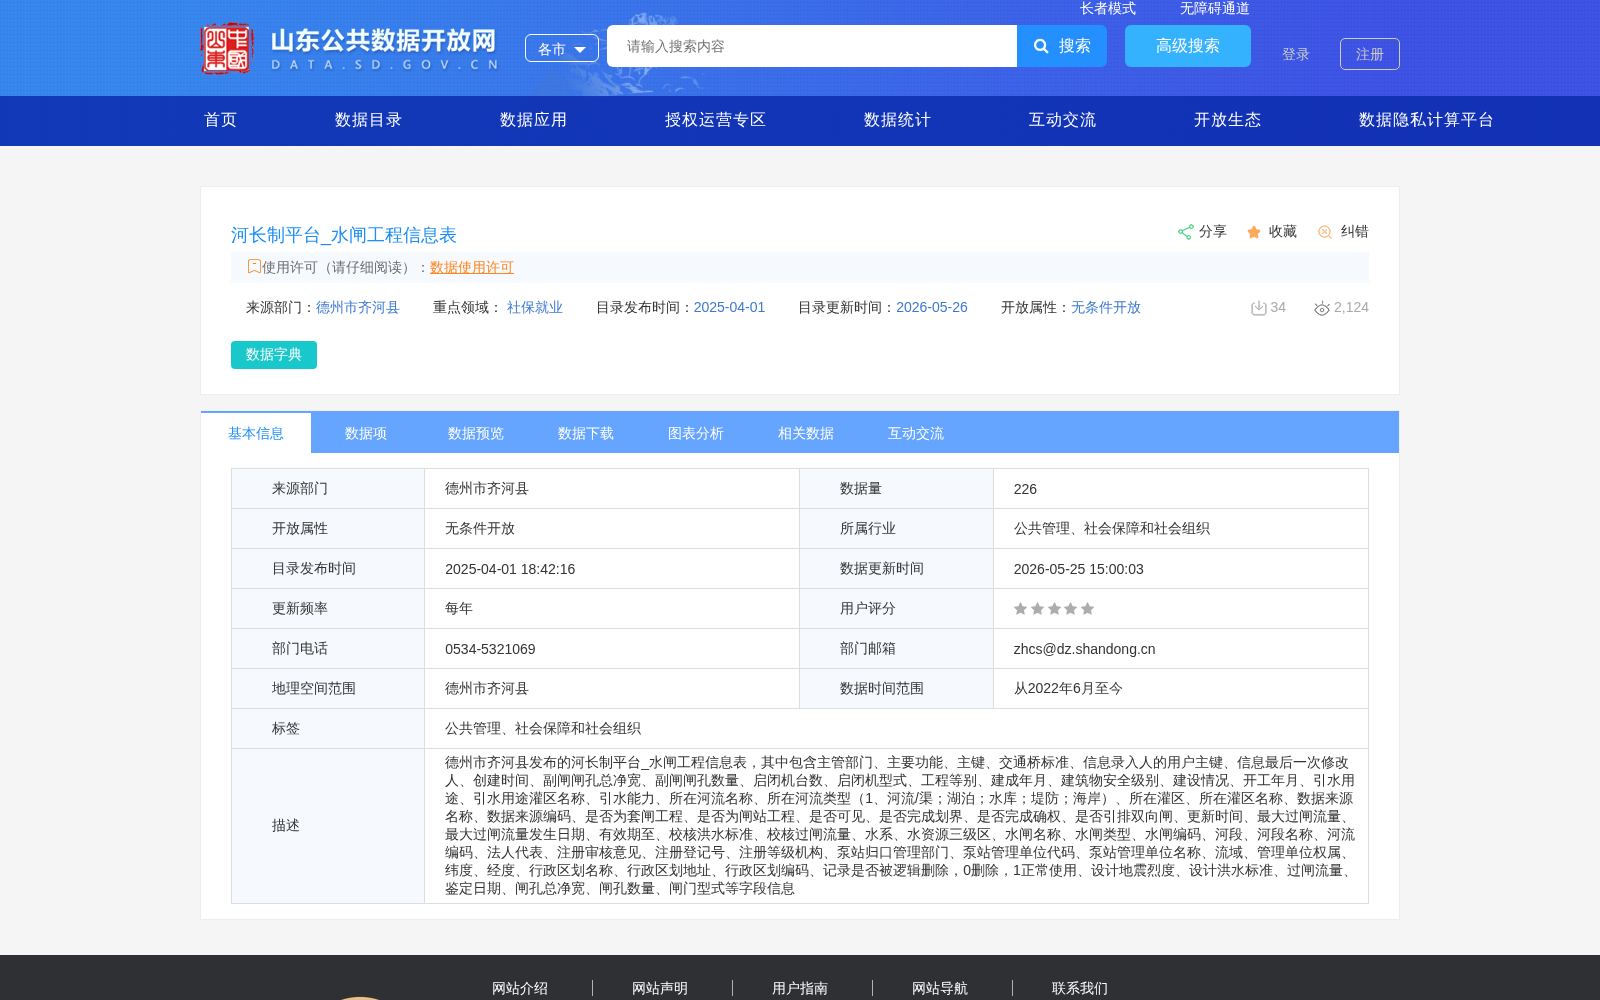Click the 社保就业 domain link
The image size is (1600, 1000).
[535, 308]
